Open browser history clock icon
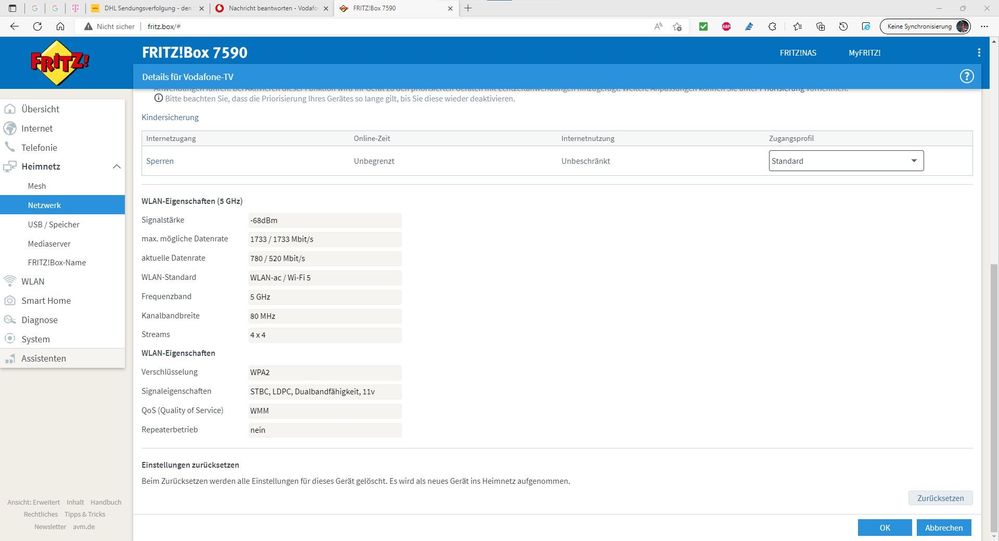This screenshot has width=999, height=541. [x=843, y=26]
